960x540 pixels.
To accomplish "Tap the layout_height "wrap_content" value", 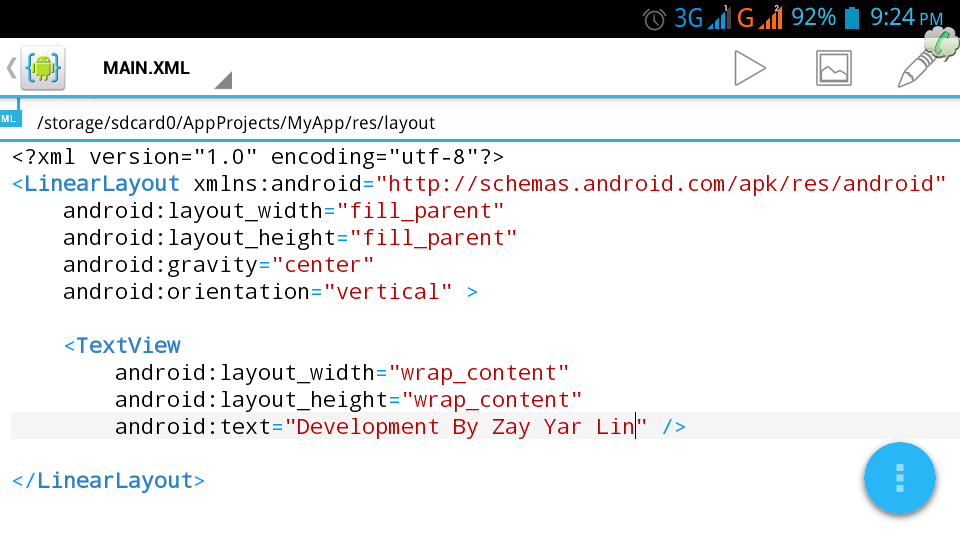I will point(492,400).
